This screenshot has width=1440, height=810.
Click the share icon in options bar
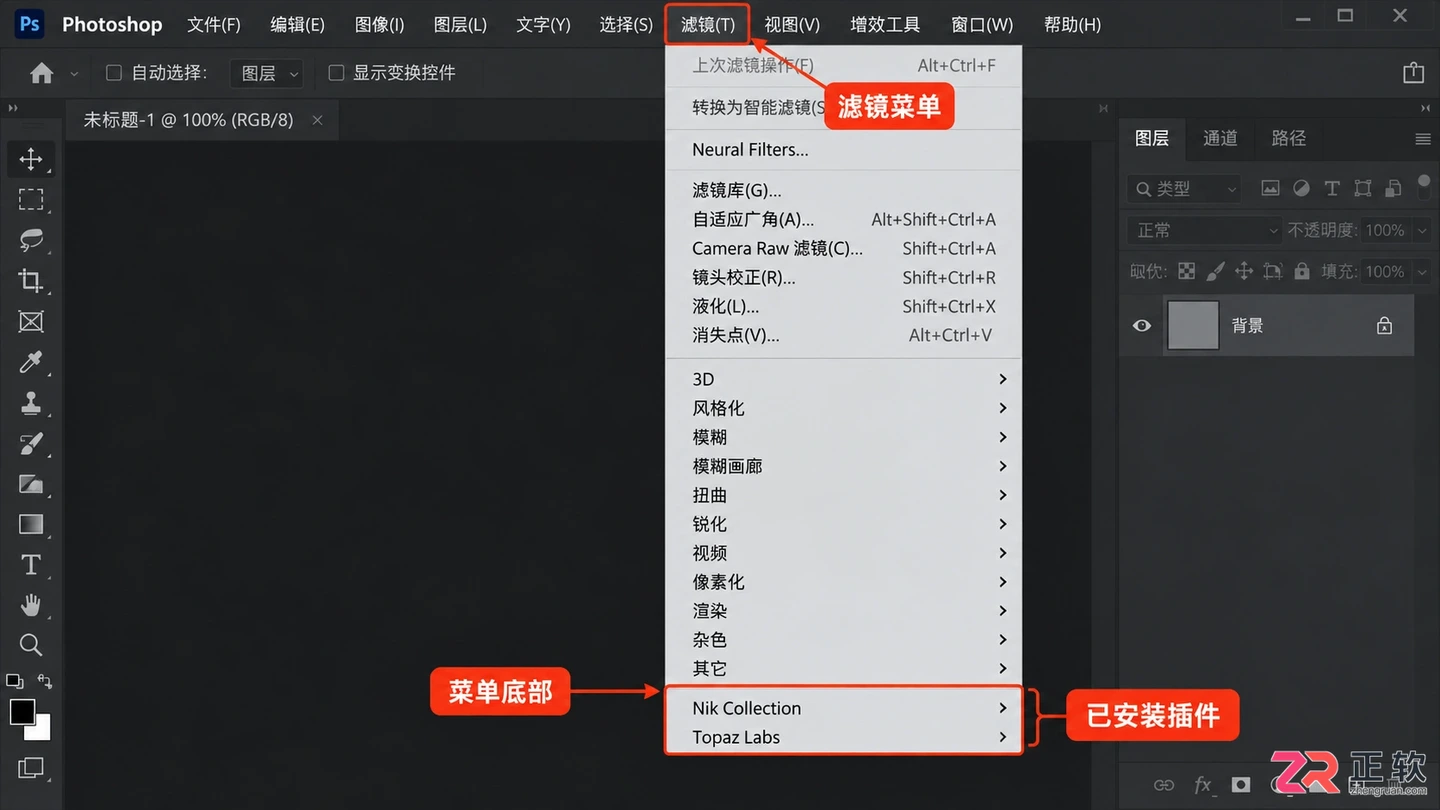point(1413,72)
